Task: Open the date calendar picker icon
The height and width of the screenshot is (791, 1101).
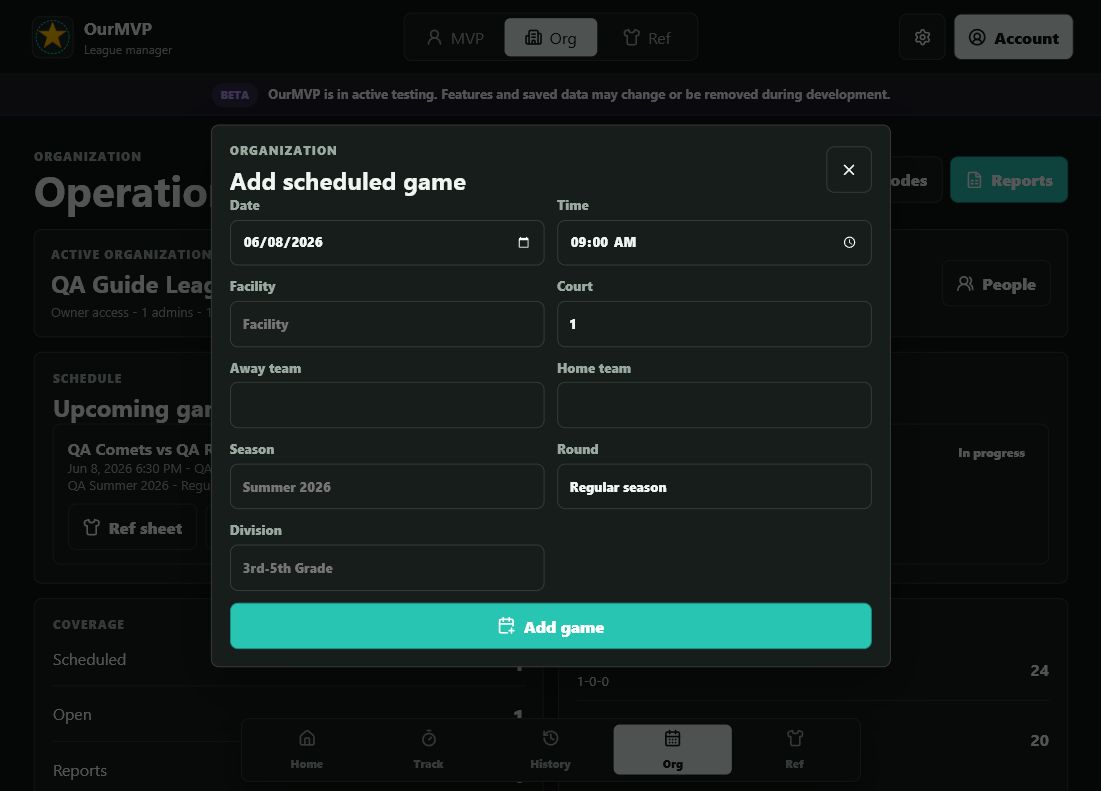Action: (523, 243)
